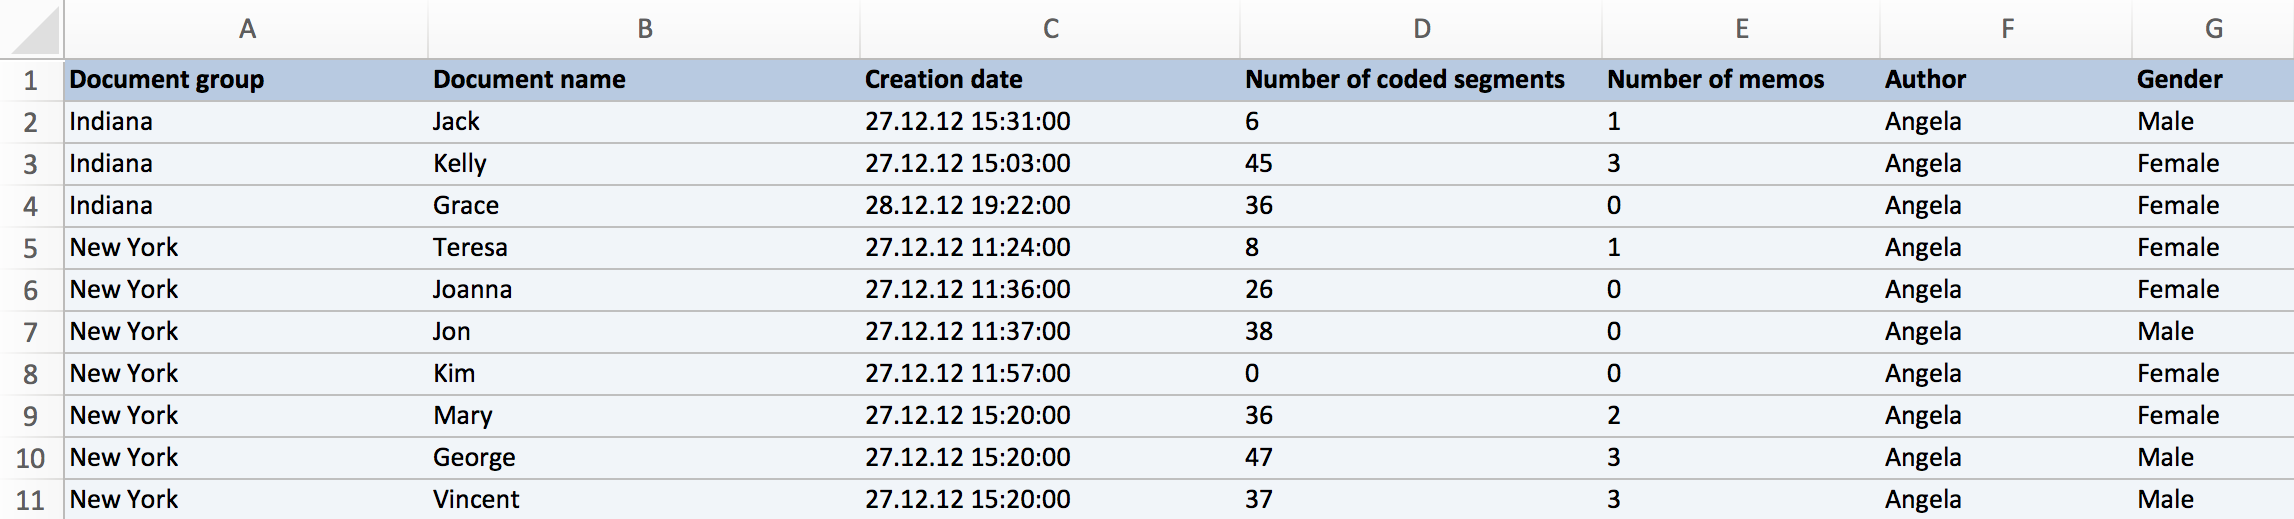Click date "27.12.12 11:37:00"

(967, 332)
